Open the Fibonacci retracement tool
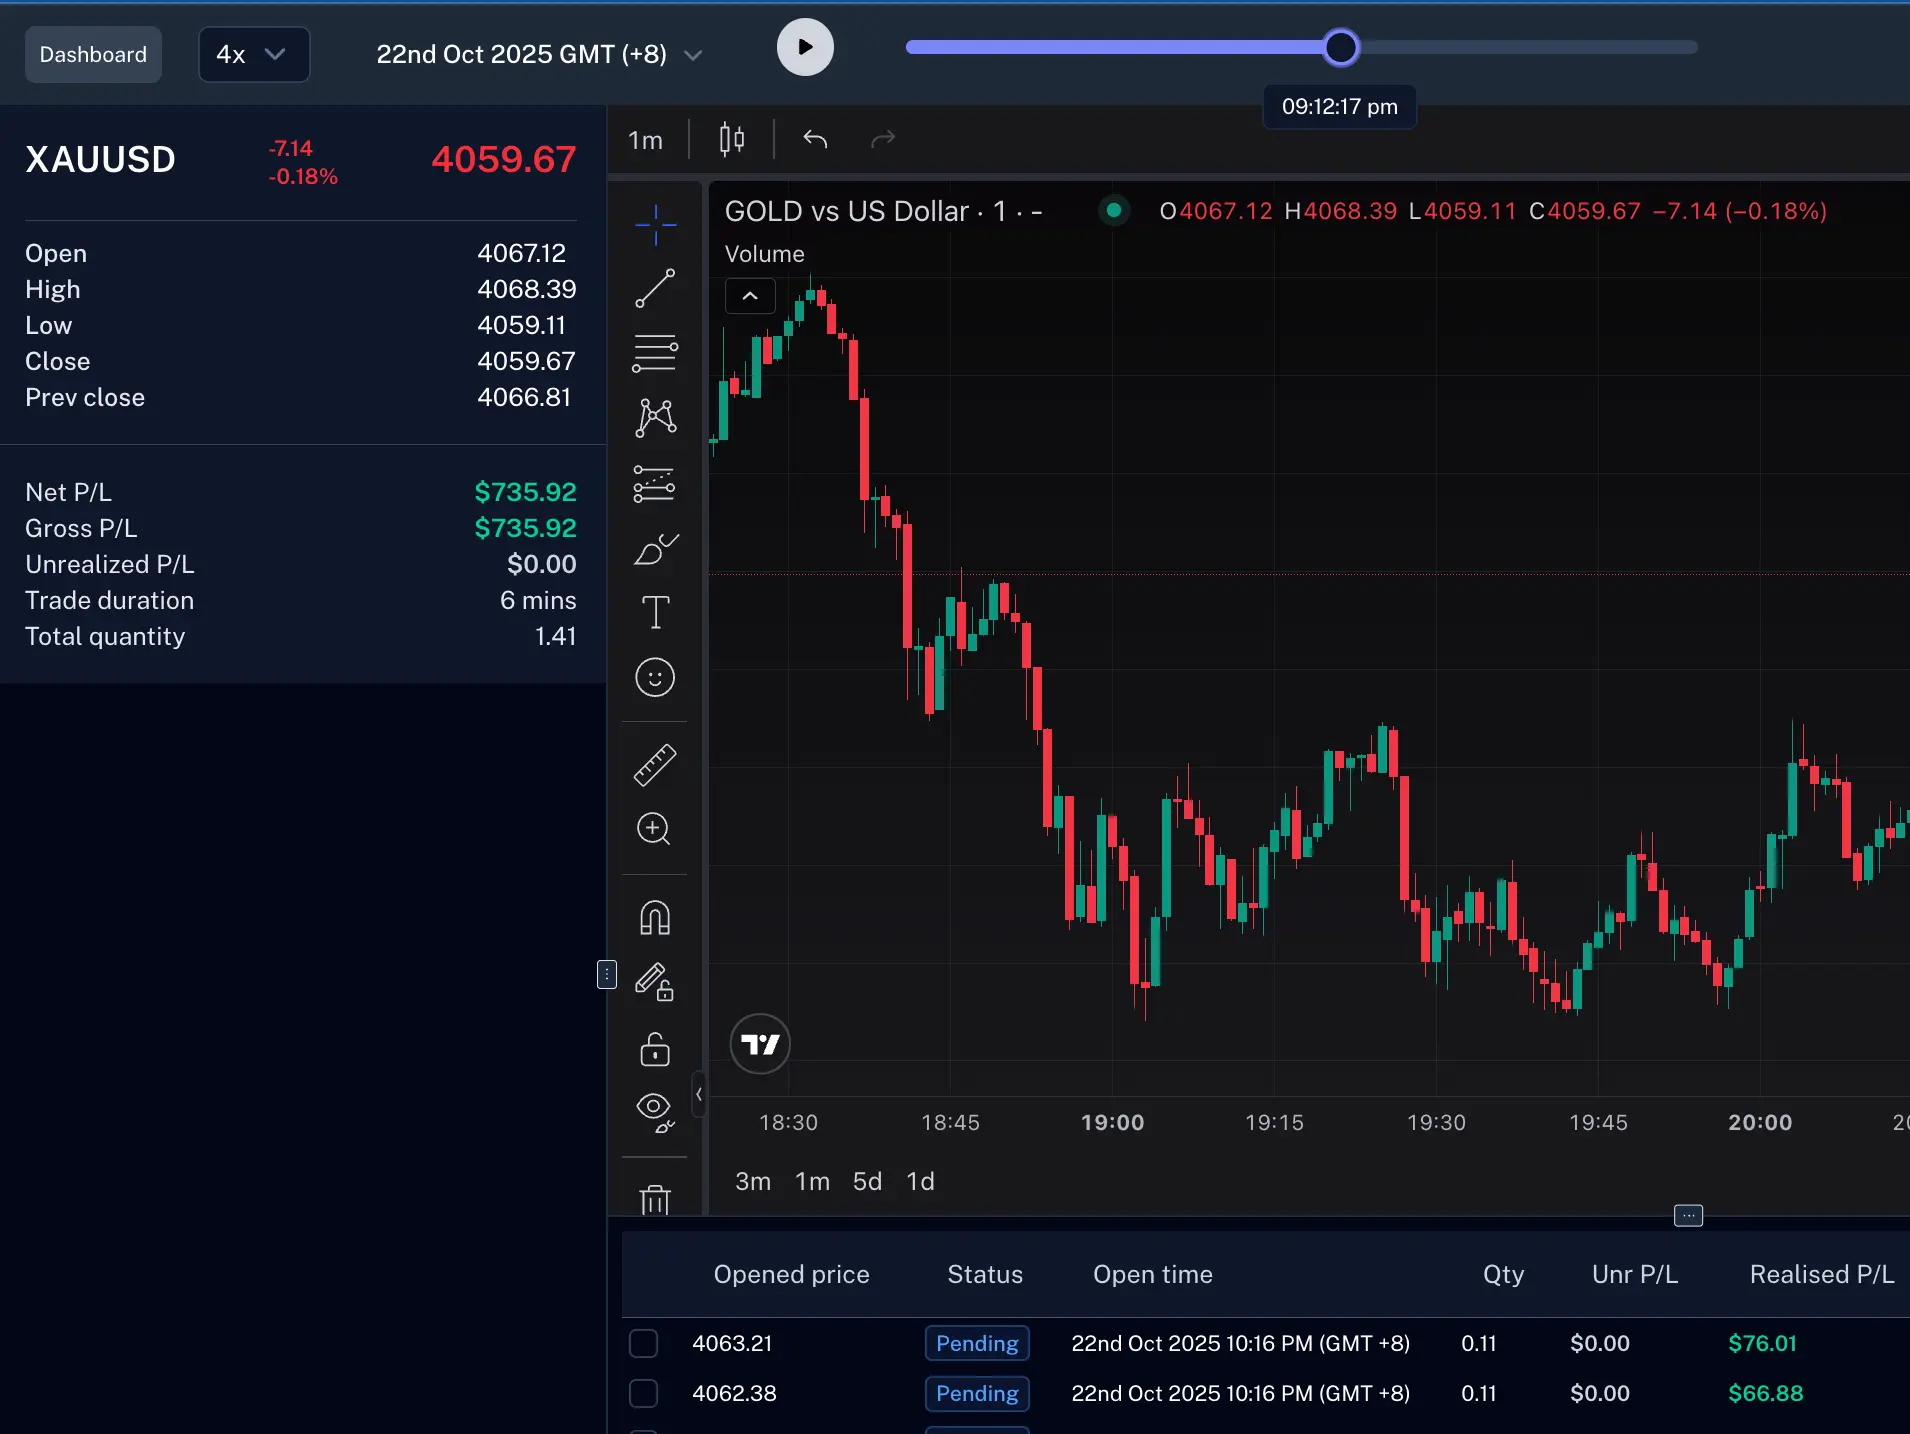Viewport: 1910px width, 1434px height. 655,353
